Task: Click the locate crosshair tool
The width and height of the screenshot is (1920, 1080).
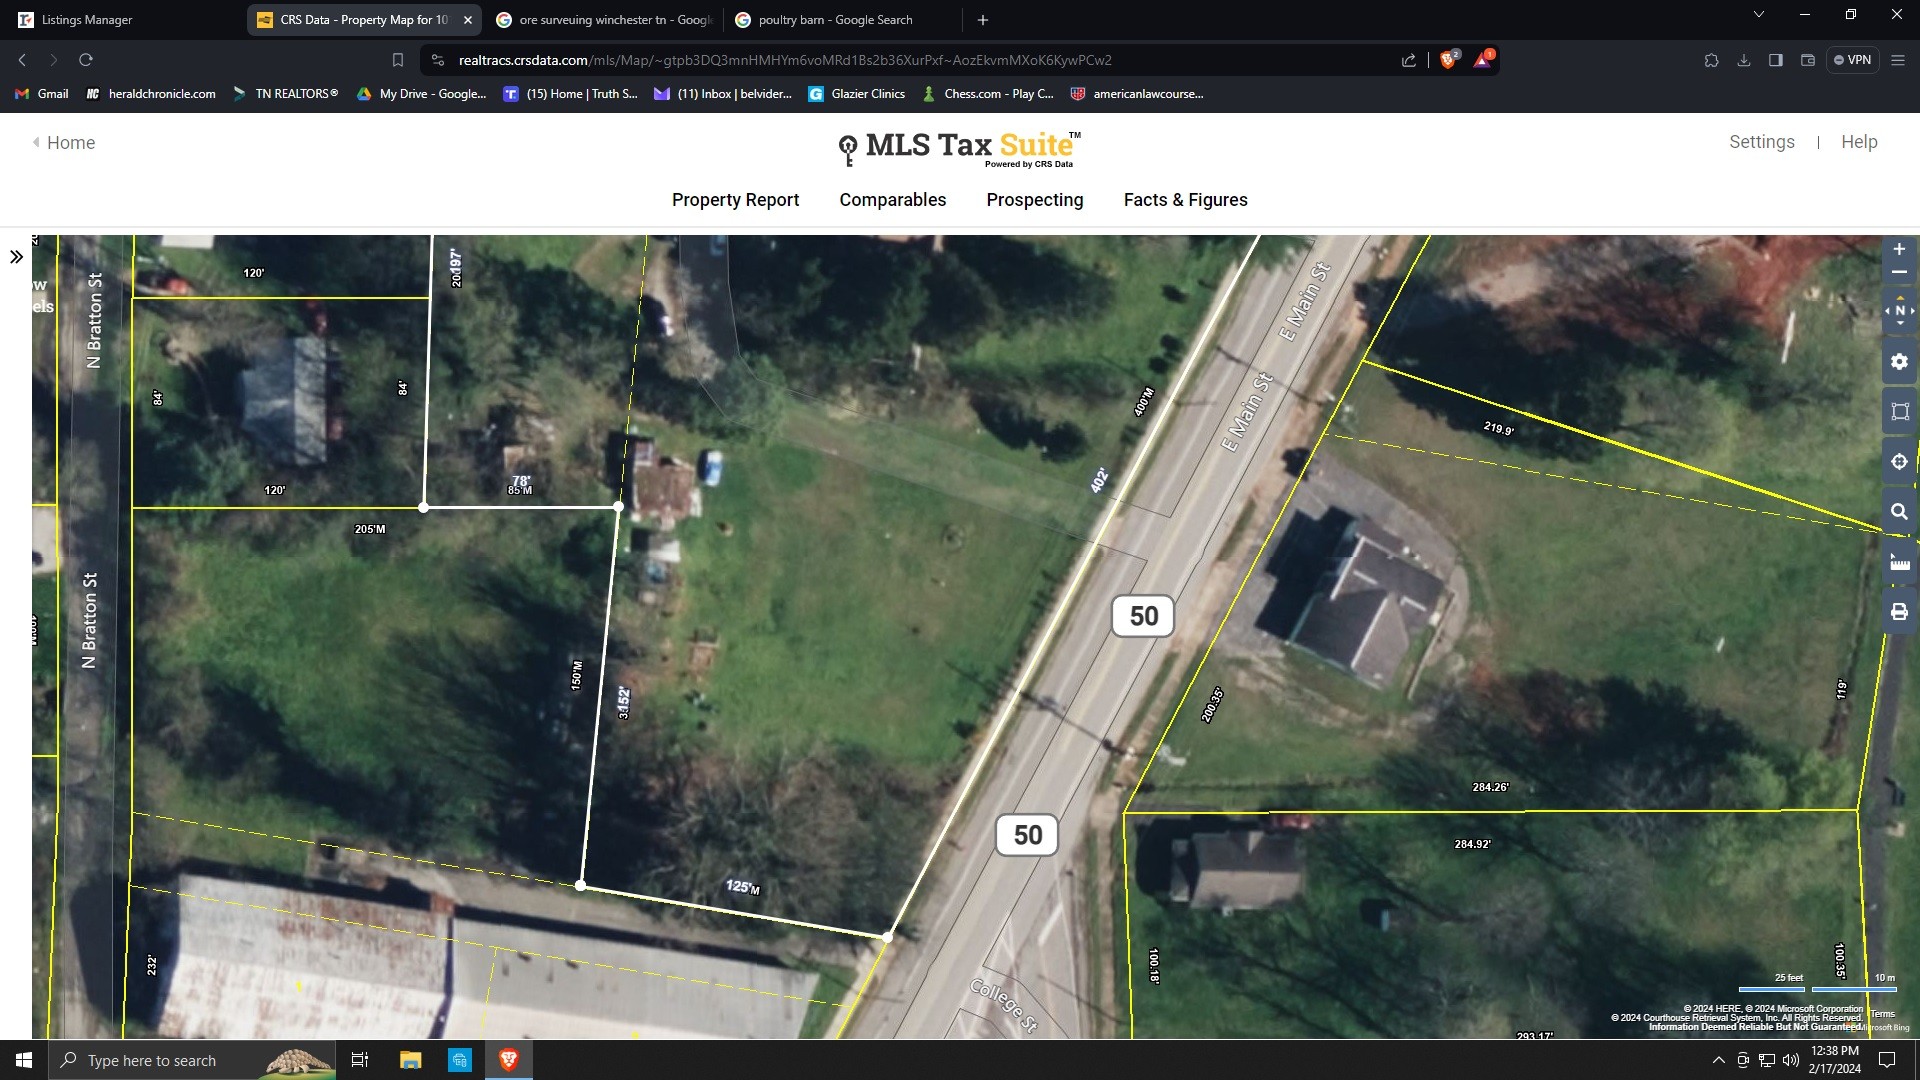Action: [x=1899, y=461]
